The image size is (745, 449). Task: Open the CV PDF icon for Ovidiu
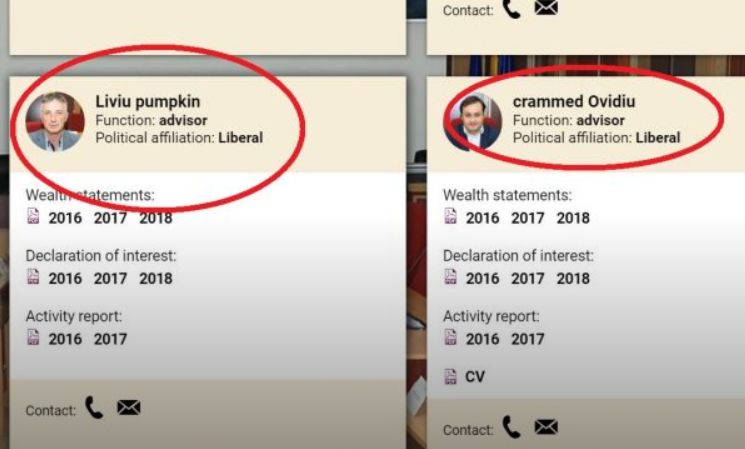[x=450, y=376]
